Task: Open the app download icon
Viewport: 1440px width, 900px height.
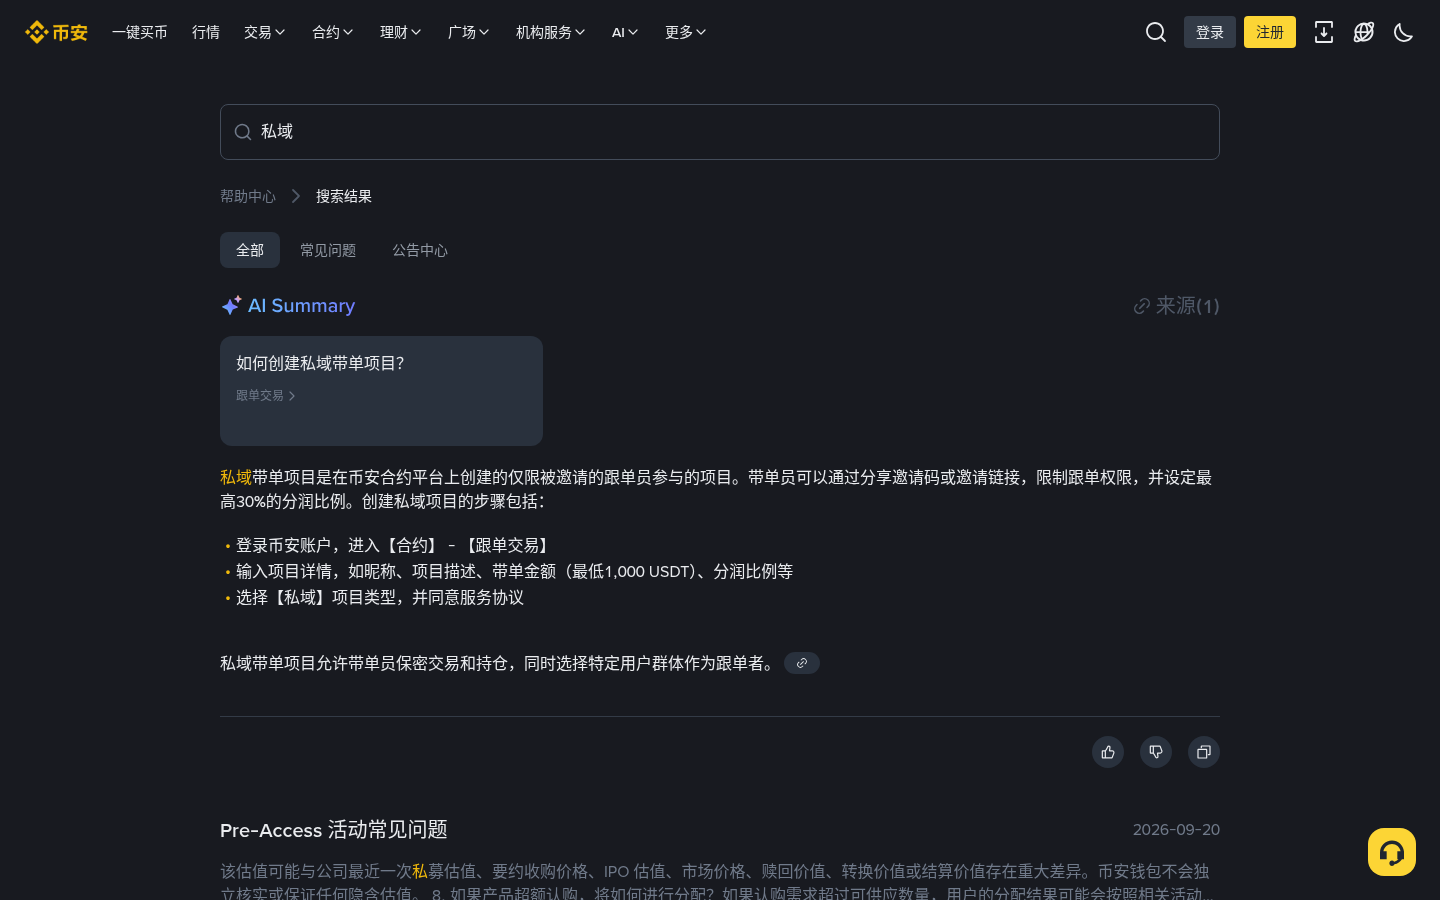Action: (x=1324, y=32)
